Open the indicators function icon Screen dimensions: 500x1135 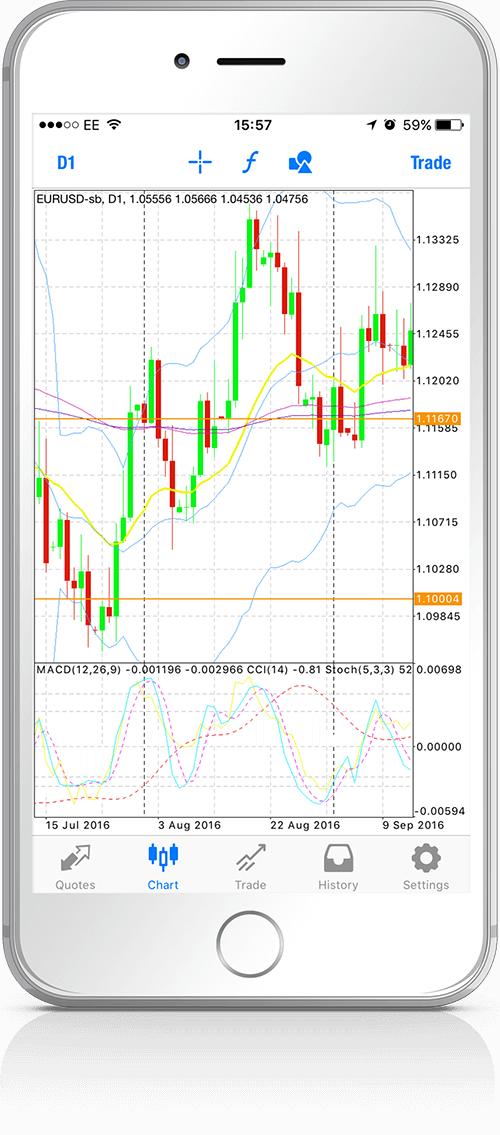point(250,163)
